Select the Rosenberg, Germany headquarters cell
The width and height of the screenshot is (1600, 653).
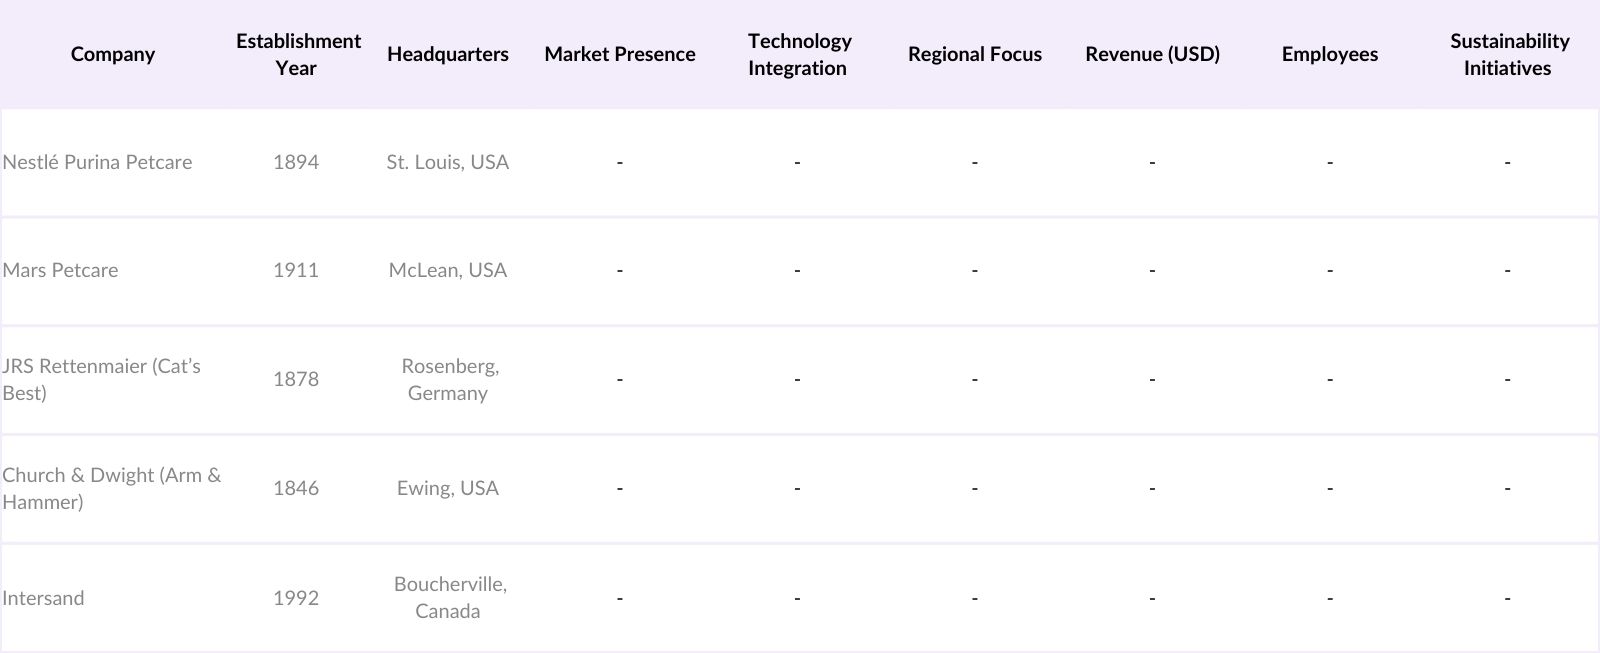tap(448, 379)
